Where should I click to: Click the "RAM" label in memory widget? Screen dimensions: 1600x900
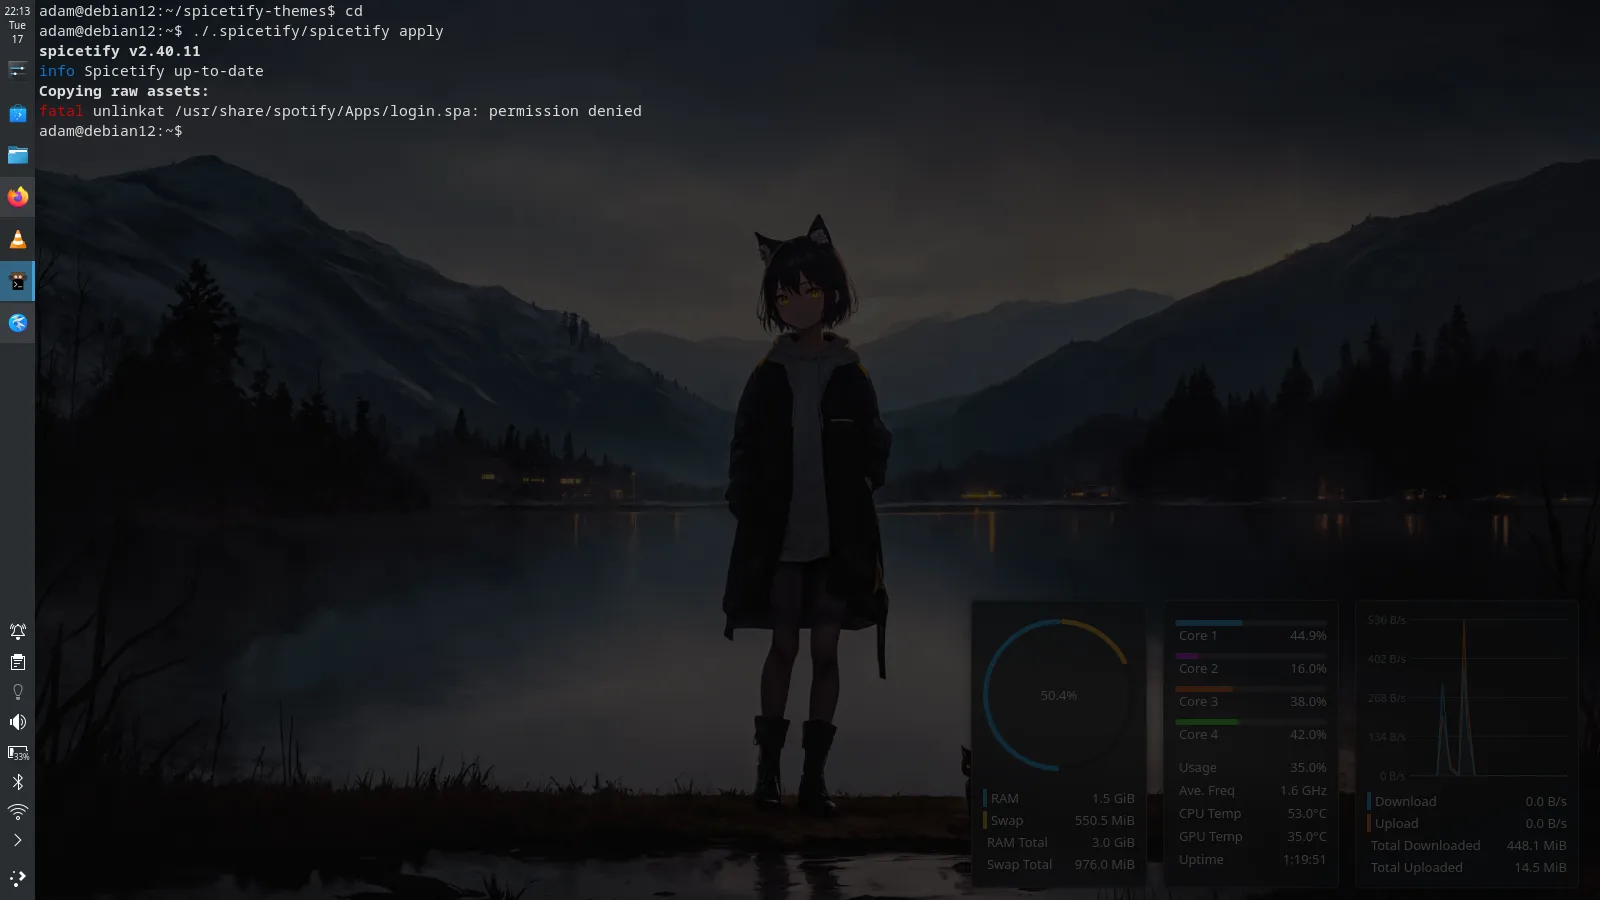coord(1005,798)
